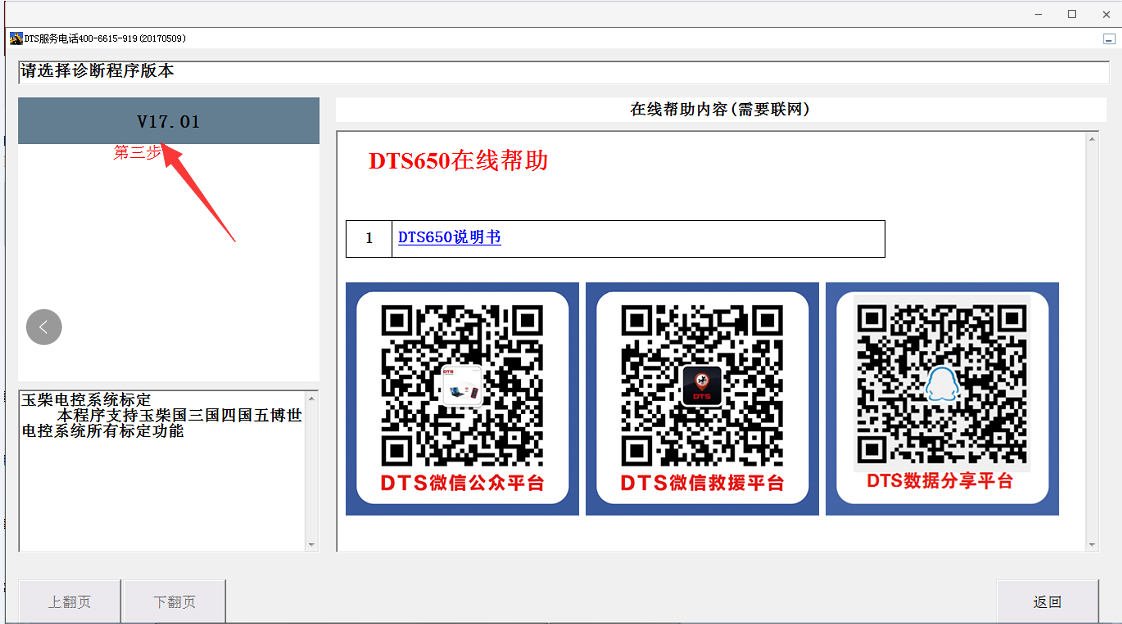This screenshot has height=624, width=1122.
Task: Click the 下翻页 button
Action: (174, 602)
